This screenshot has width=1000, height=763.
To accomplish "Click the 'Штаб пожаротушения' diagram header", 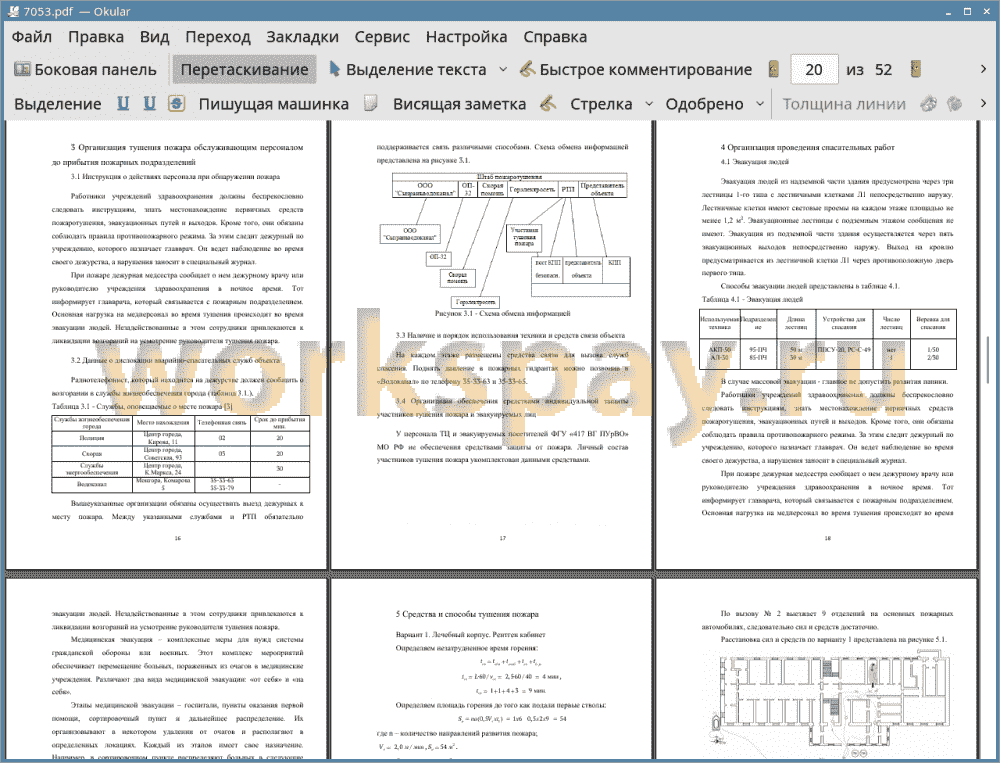I will [509, 177].
